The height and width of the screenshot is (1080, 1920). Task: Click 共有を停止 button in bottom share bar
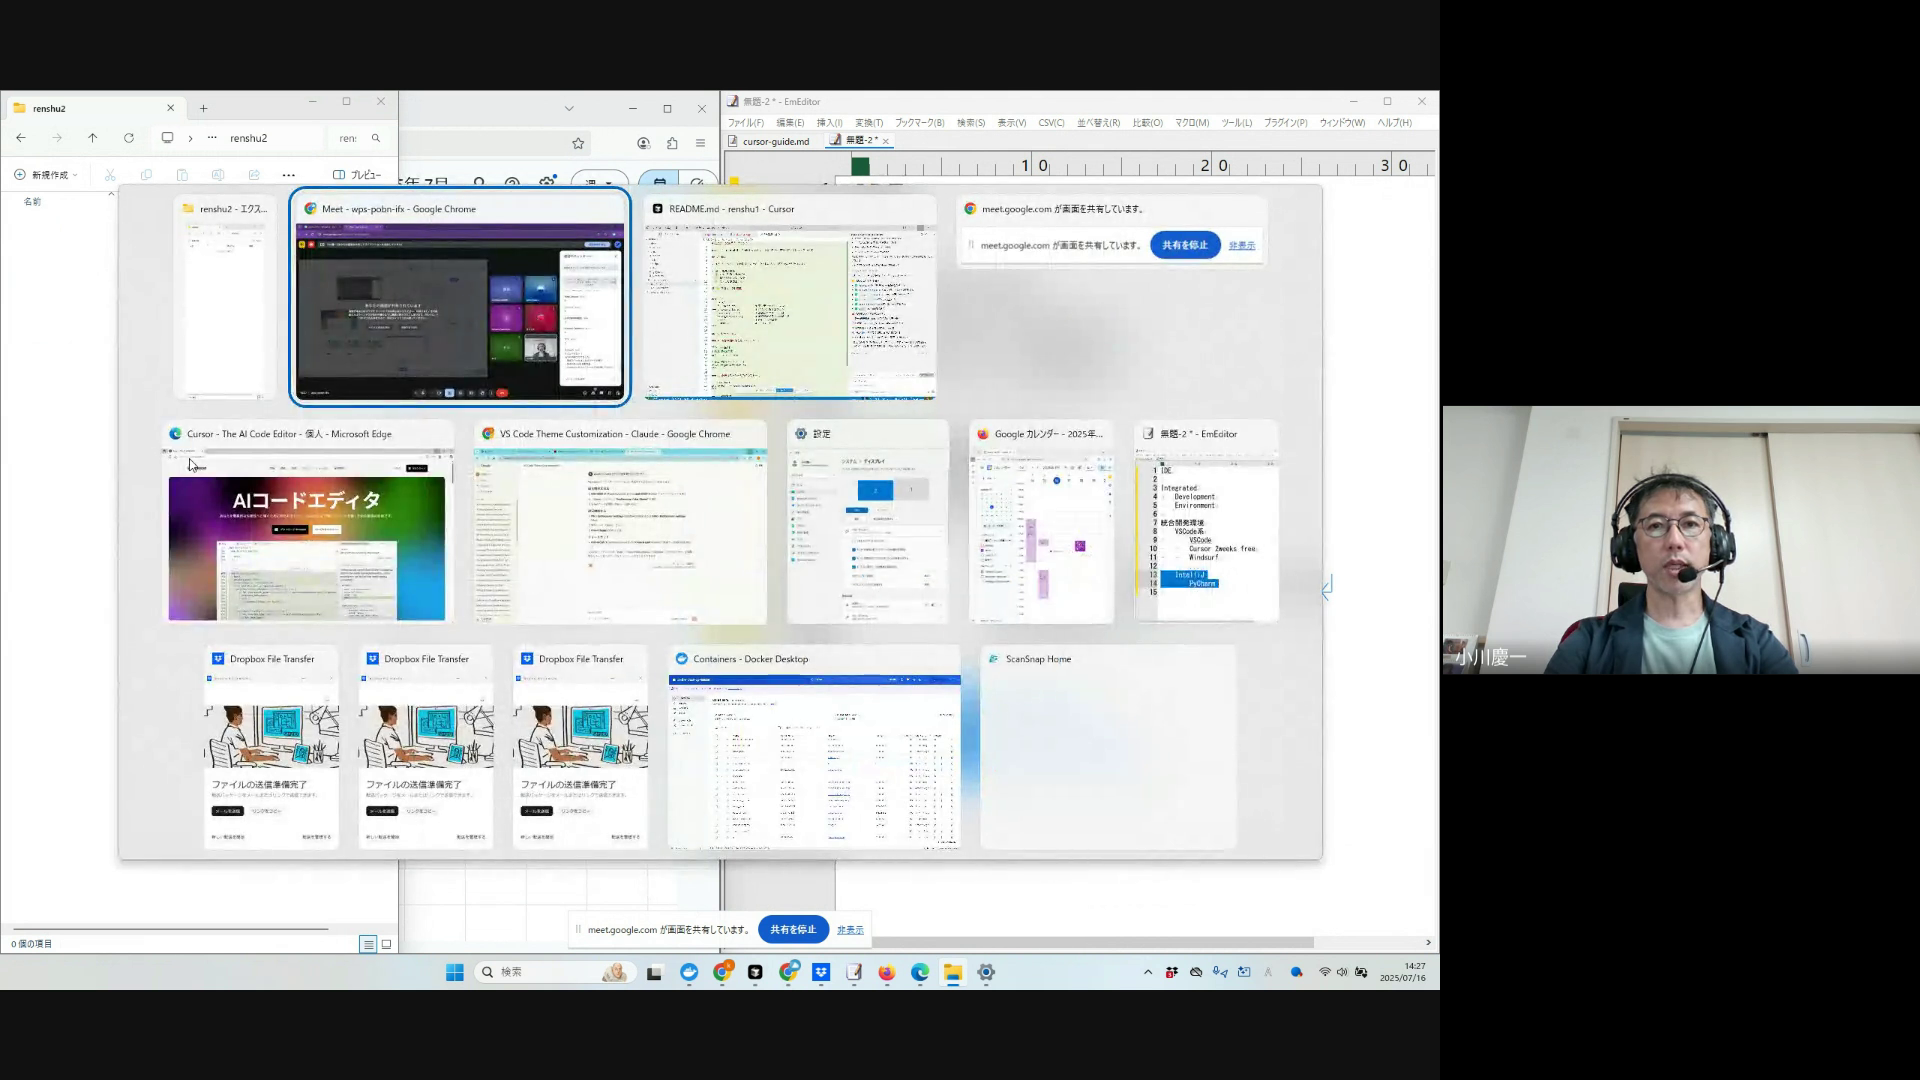pyautogui.click(x=793, y=929)
